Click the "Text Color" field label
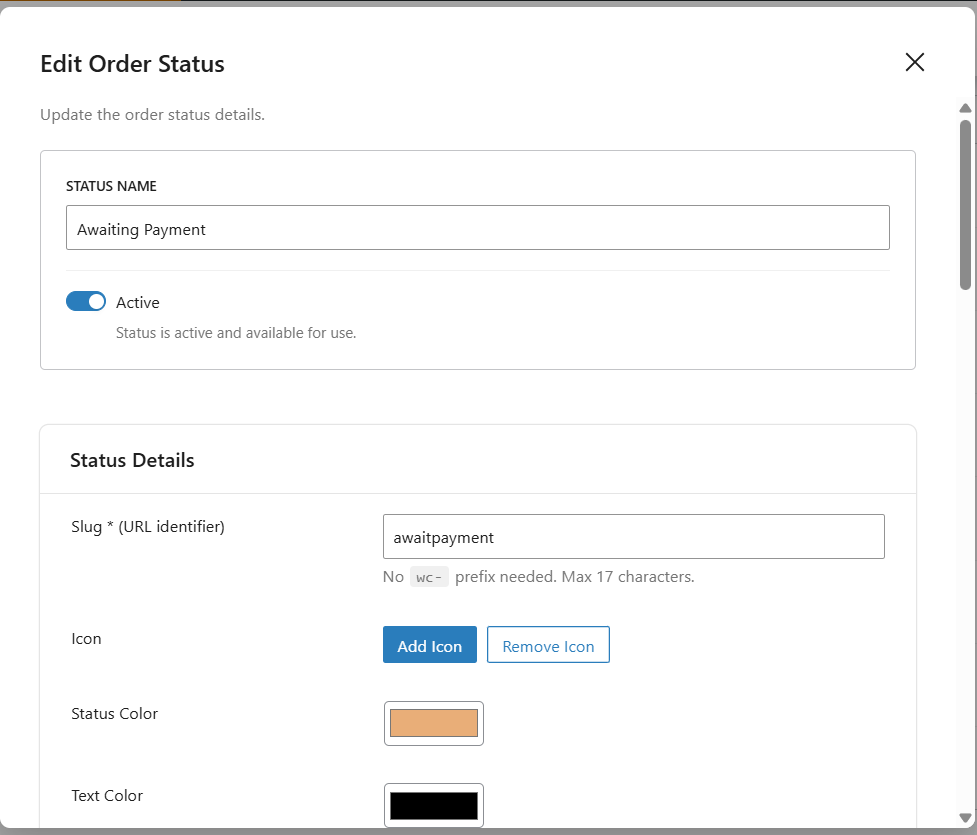The height and width of the screenshot is (835, 977). tap(107, 796)
